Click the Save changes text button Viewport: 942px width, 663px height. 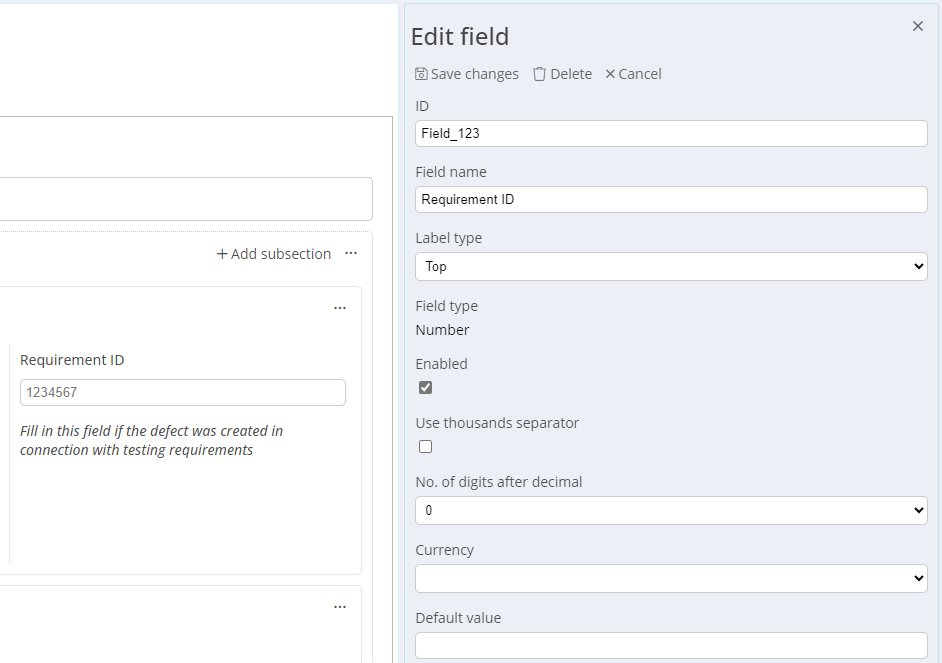[475, 74]
